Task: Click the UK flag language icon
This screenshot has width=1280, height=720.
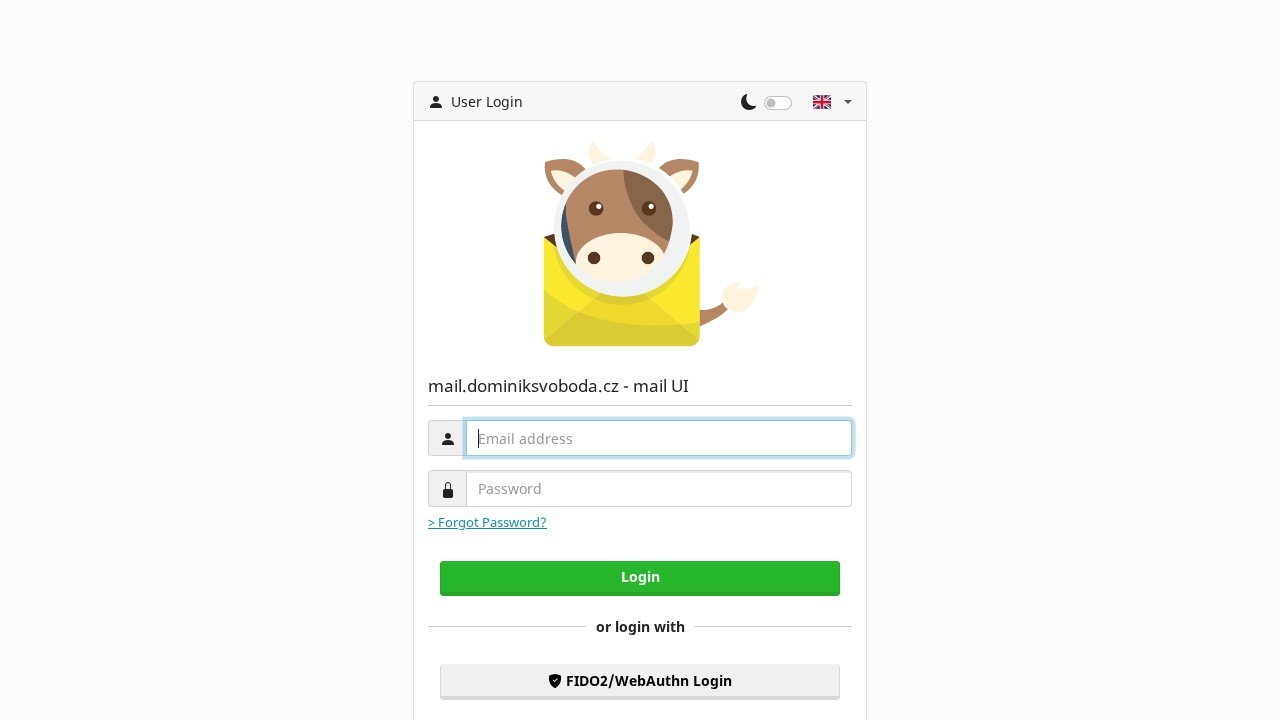Action: [822, 102]
